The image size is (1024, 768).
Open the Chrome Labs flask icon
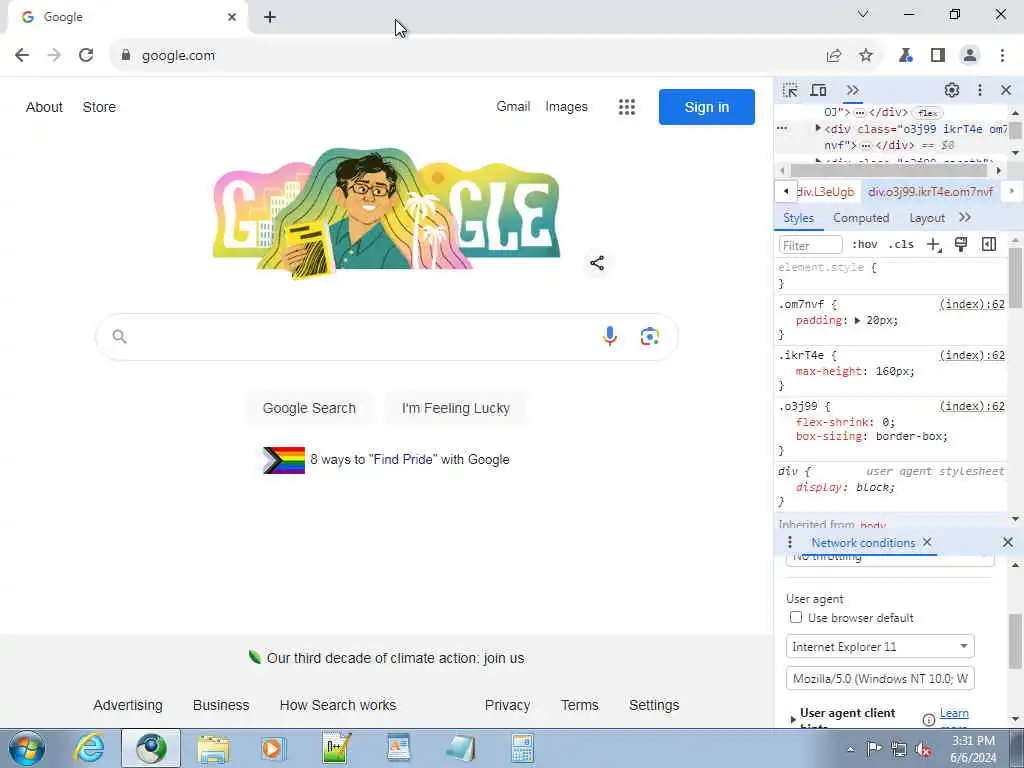coord(905,56)
